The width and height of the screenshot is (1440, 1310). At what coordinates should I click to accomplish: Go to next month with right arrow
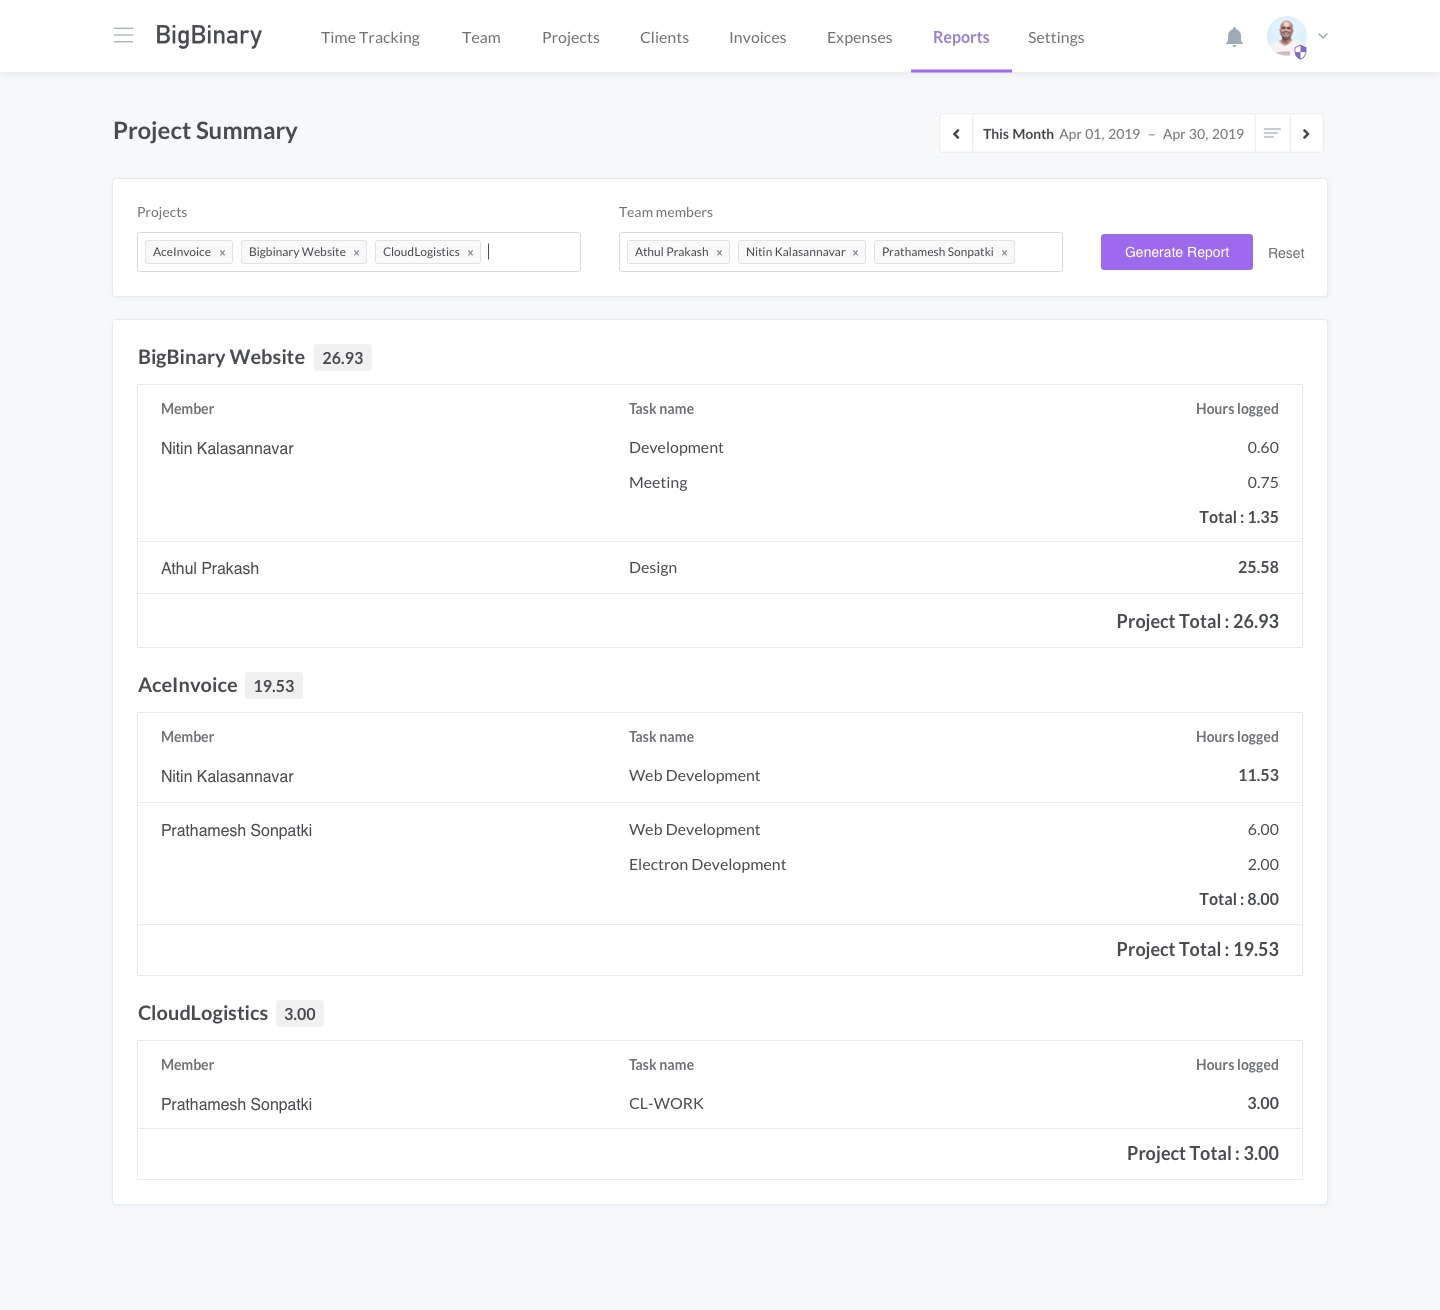(1306, 134)
